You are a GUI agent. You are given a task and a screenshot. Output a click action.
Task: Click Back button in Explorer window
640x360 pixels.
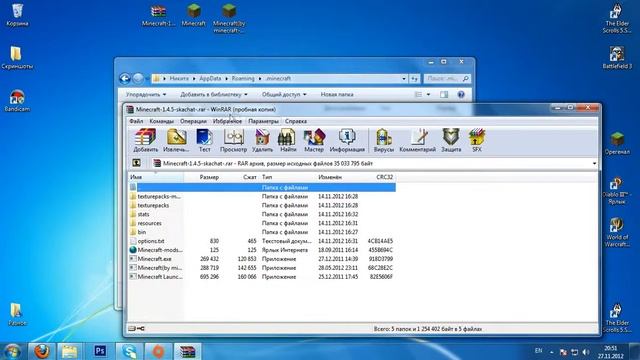(x=125, y=78)
